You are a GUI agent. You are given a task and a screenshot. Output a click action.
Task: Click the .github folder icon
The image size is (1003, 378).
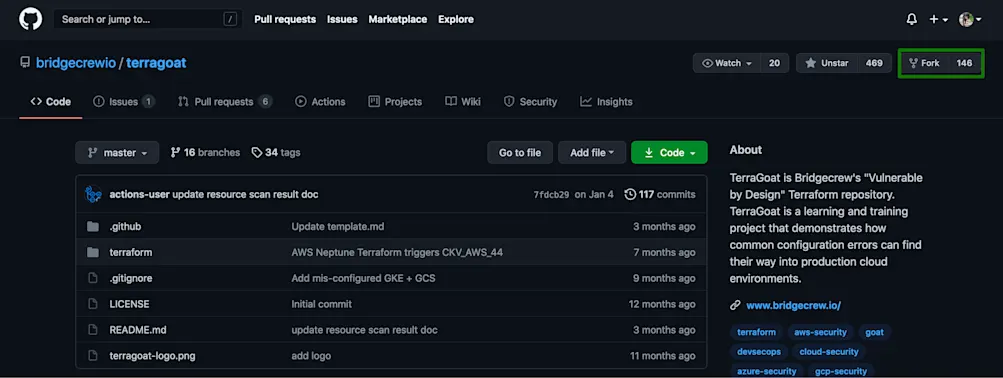(x=93, y=226)
